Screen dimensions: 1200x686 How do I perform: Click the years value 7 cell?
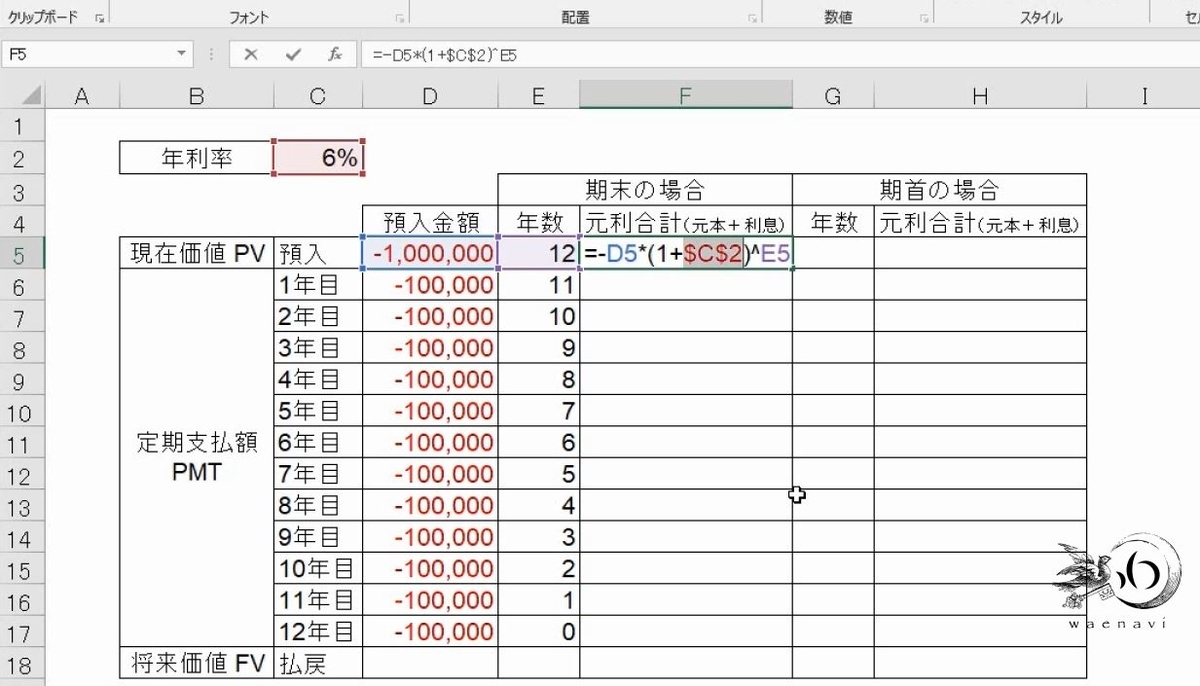coord(539,411)
